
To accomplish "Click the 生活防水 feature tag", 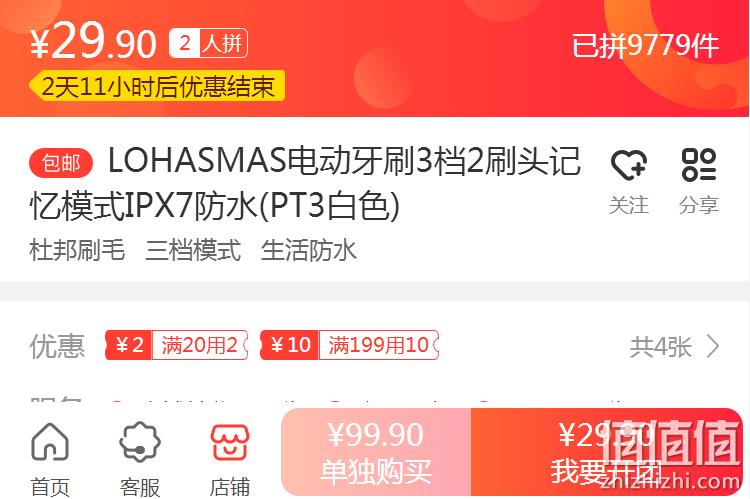I will point(309,250).
